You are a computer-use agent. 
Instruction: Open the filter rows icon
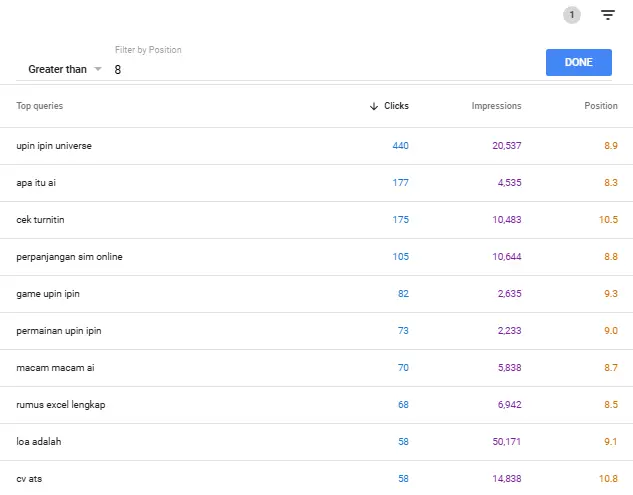(x=607, y=15)
